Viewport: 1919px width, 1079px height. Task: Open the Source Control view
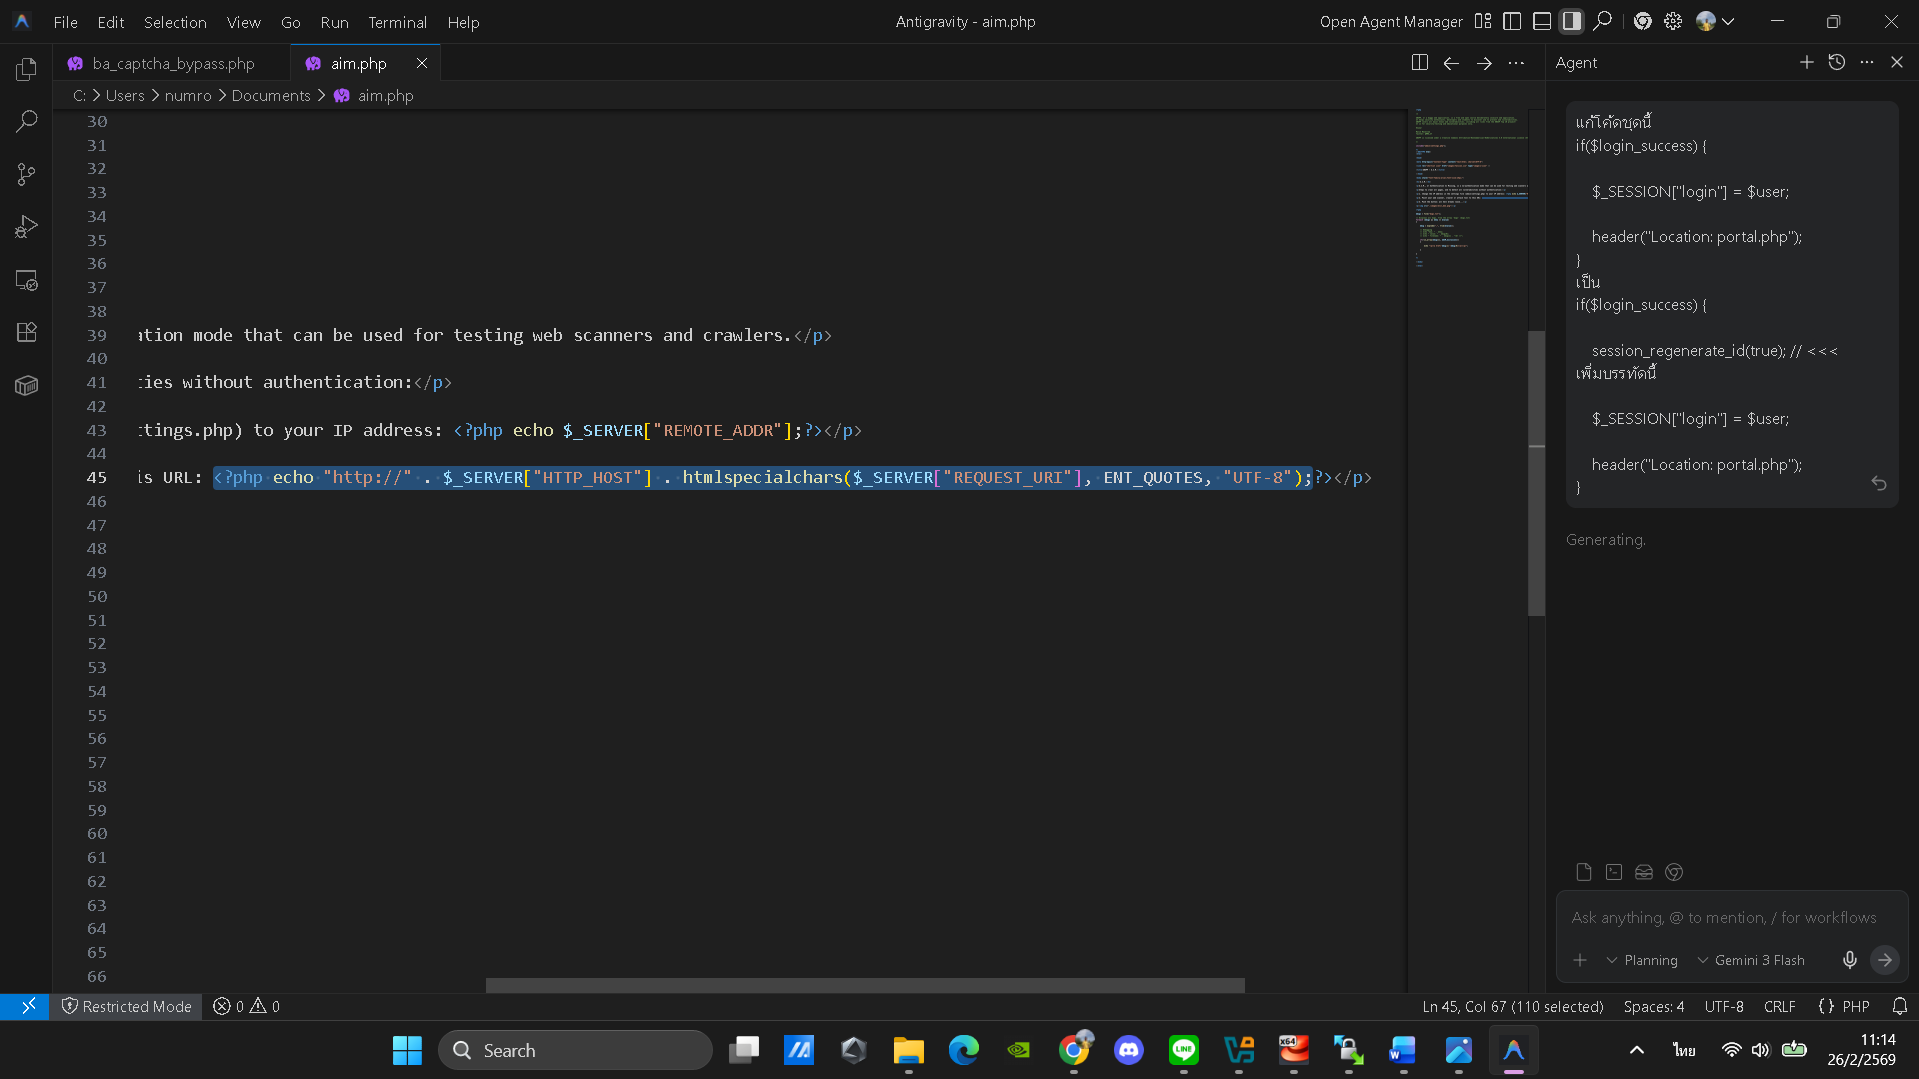tap(27, 175)
